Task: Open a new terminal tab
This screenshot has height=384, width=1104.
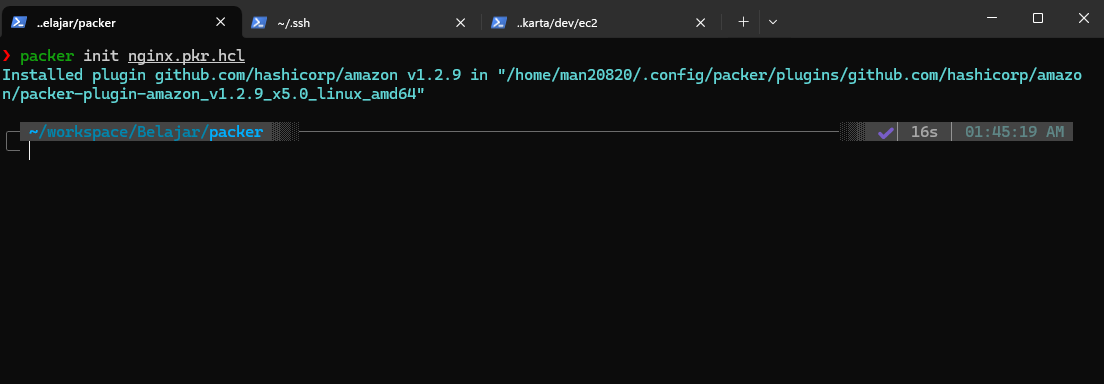Action: tap(743, 23)
